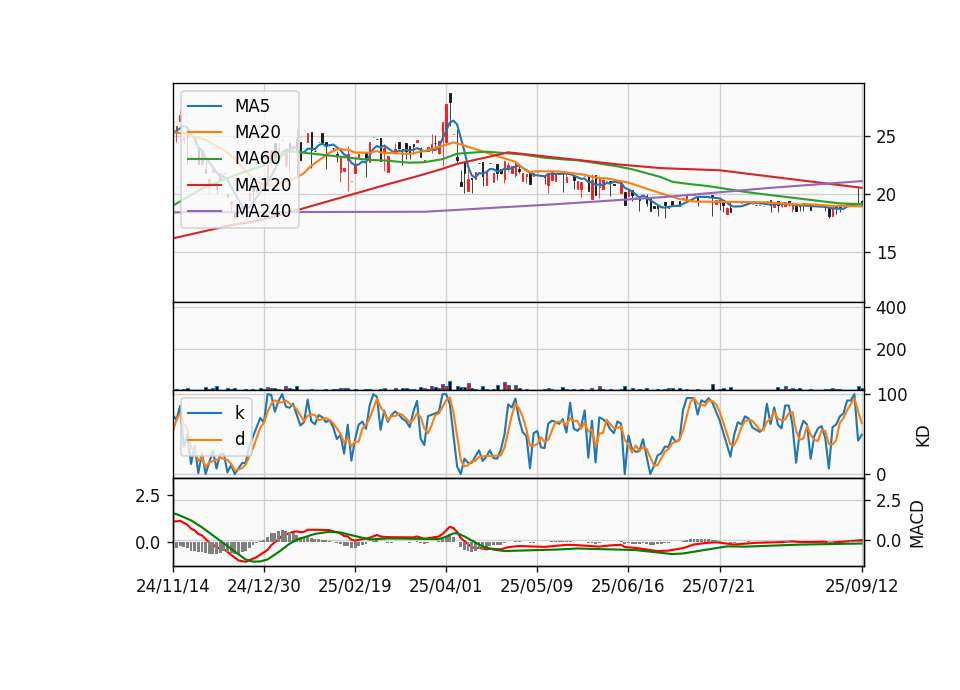Click the date label 25/05/09

[537, 586]
